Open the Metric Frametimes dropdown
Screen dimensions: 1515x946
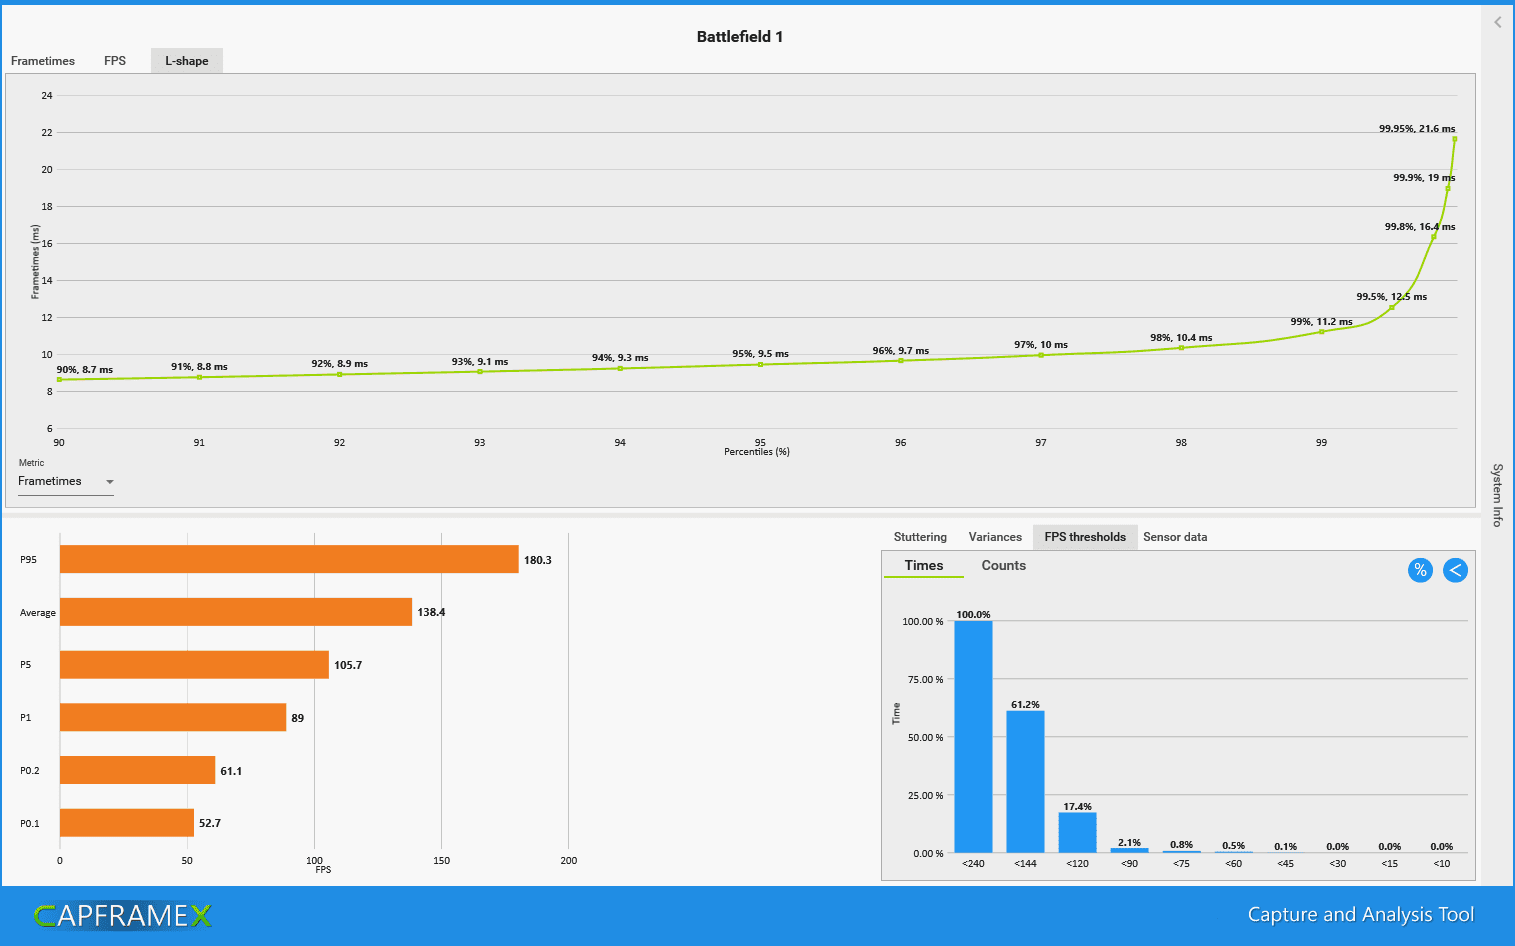(x=66, y=481)
